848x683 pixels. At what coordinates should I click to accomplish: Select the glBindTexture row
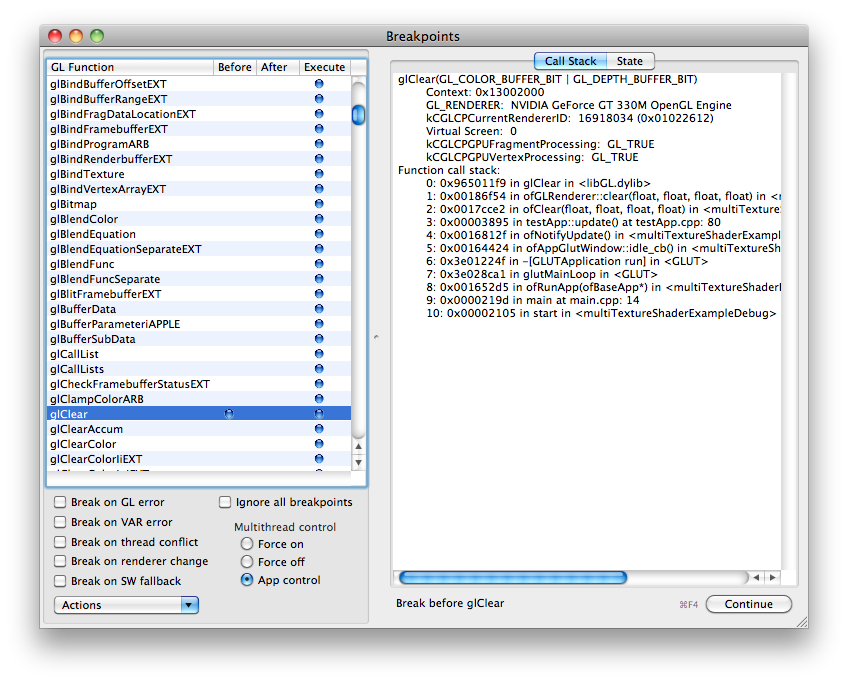pos(199,174)
